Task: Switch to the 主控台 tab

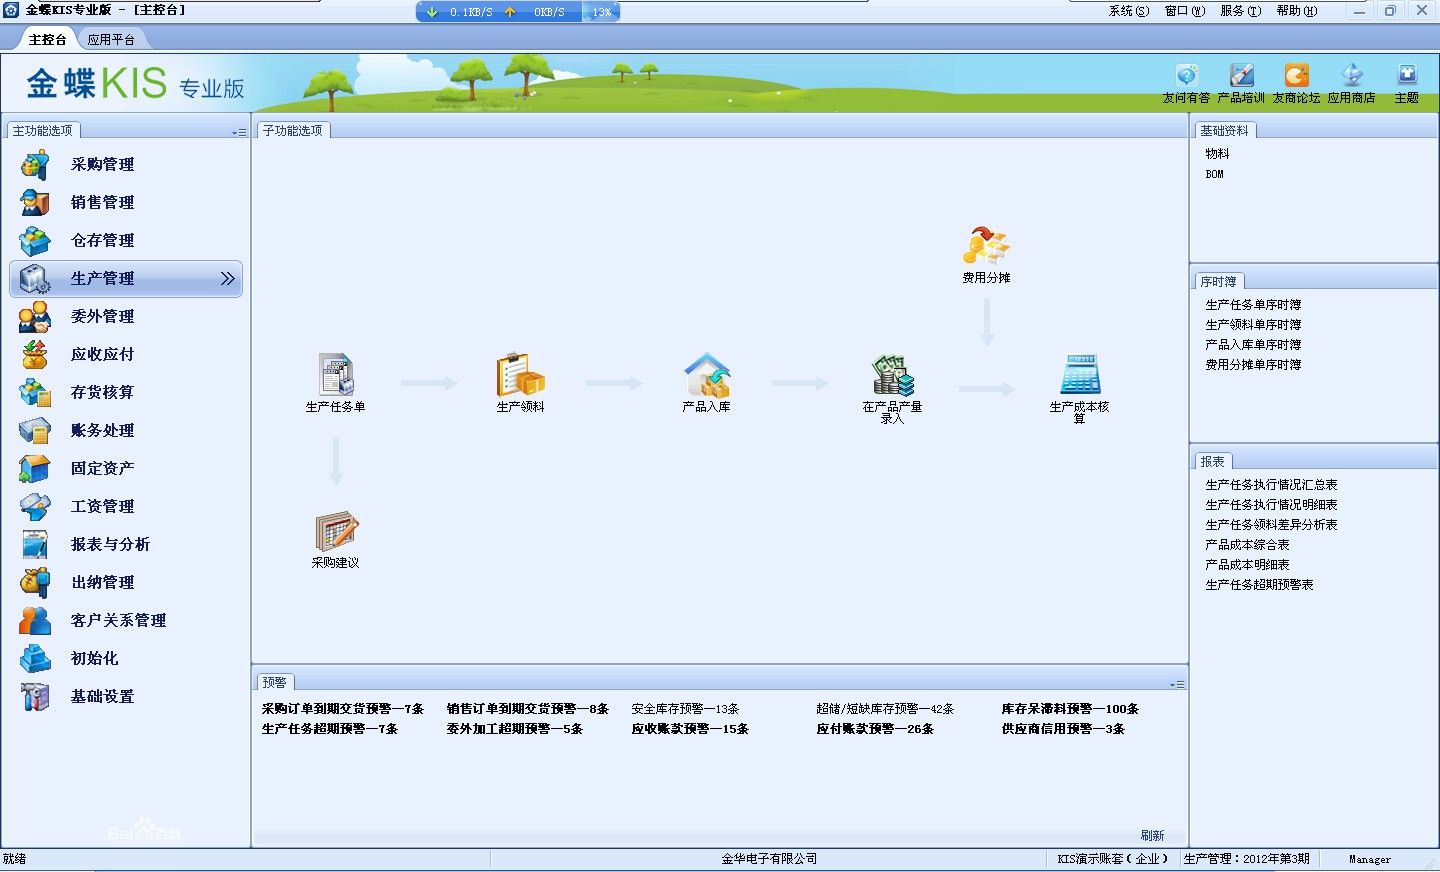Action: [x=47, y=40]
